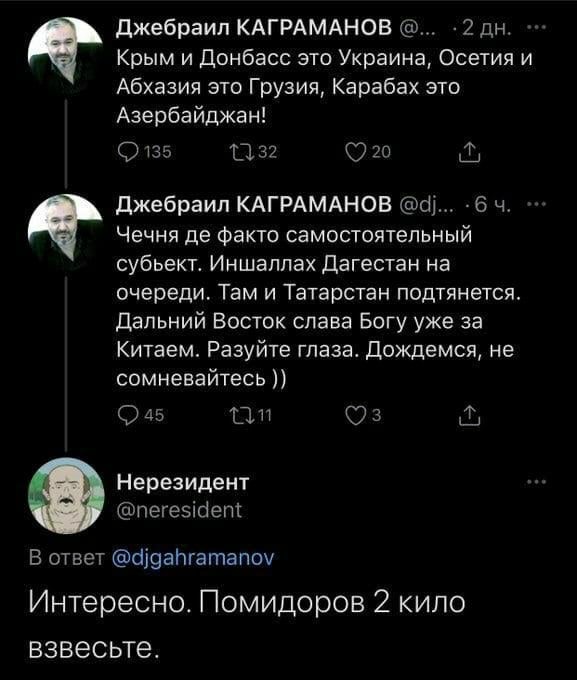View Нерезидент's cartoon avatar
The width and height of the screenshot is (577, 680).
[x=66, y=495]
